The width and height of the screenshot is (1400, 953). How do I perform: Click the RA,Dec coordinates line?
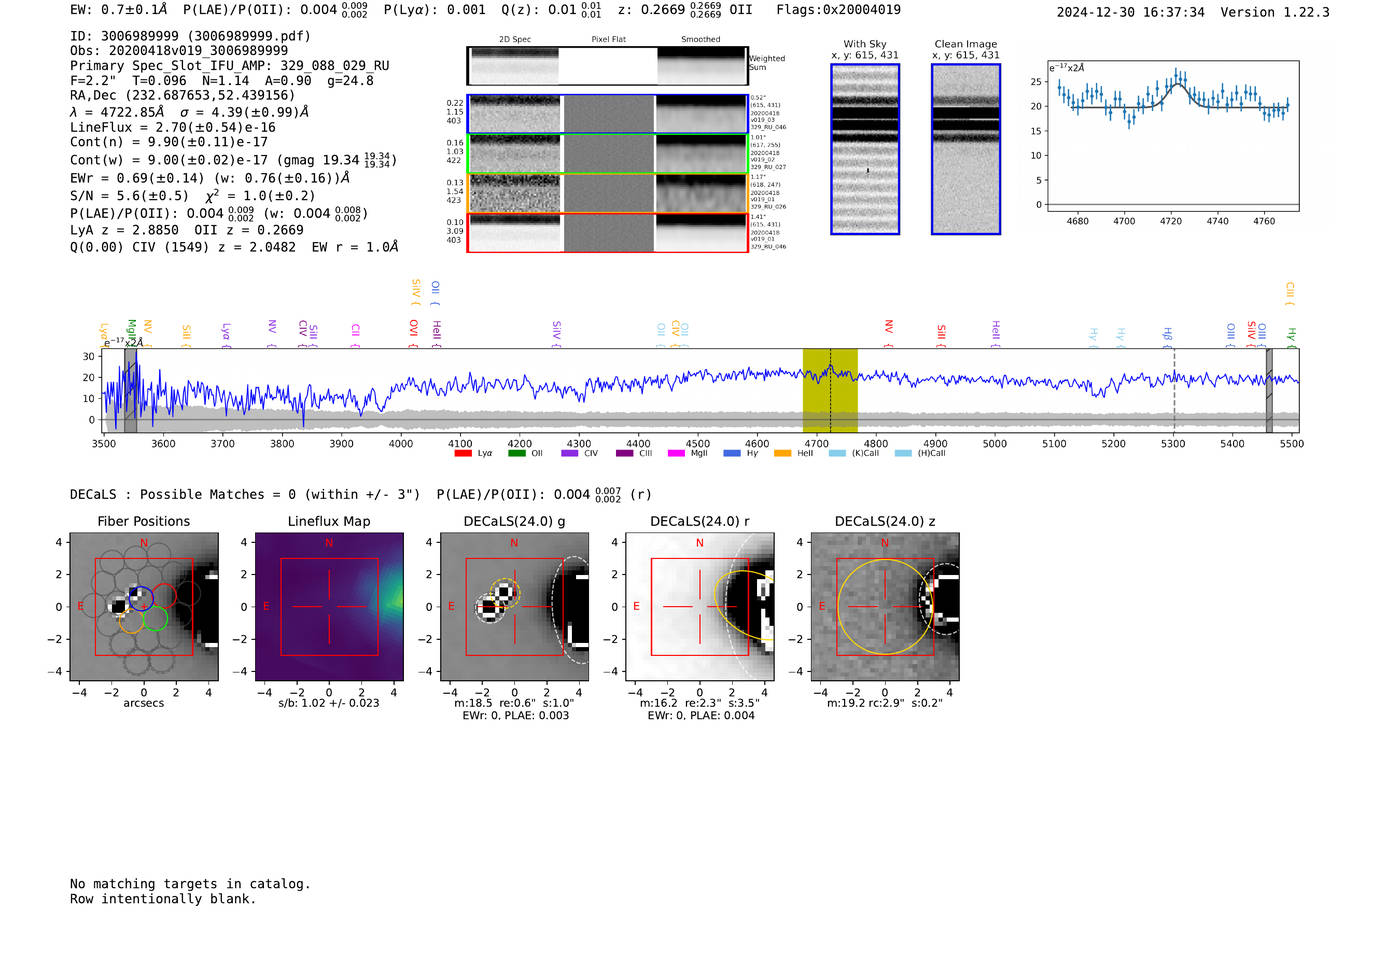(x=182, y=95)
